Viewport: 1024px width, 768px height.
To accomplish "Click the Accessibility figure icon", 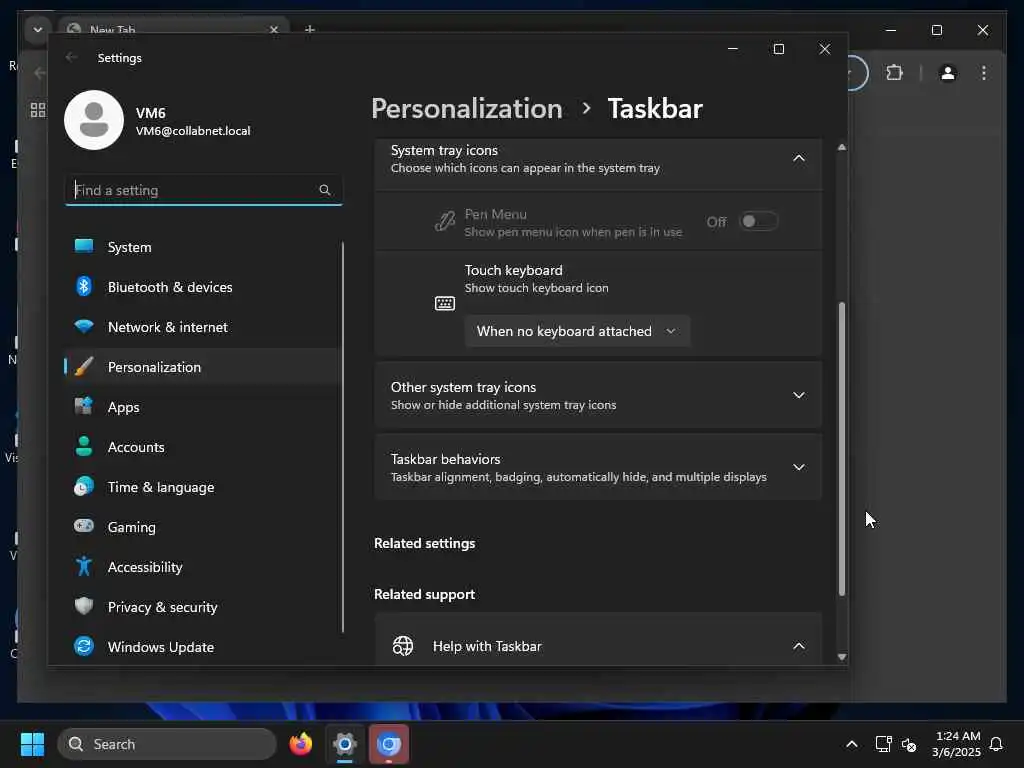I will (84, 566).
